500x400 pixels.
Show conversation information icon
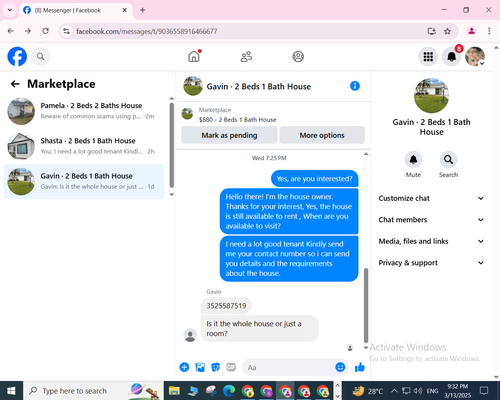coord(355,86)
